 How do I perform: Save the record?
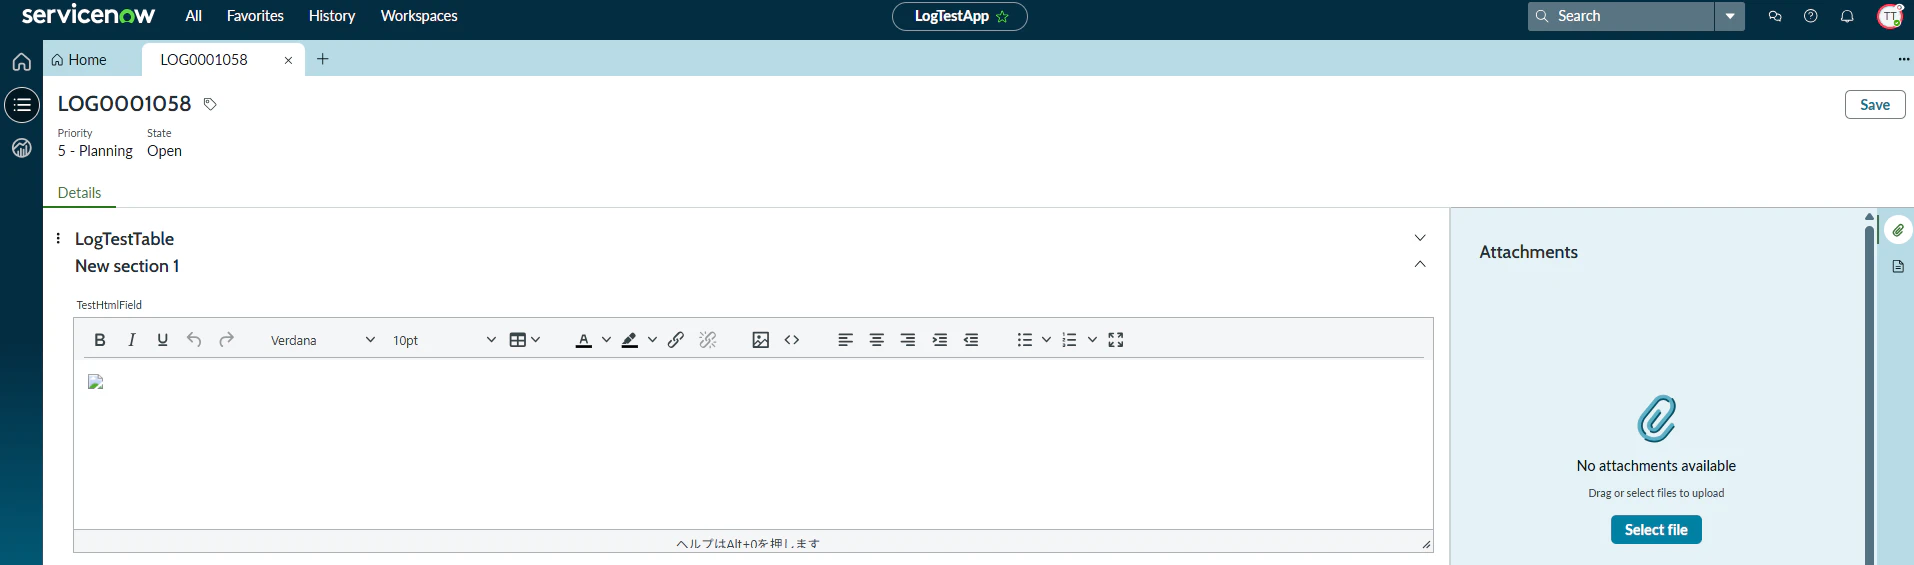point(1875,105)
